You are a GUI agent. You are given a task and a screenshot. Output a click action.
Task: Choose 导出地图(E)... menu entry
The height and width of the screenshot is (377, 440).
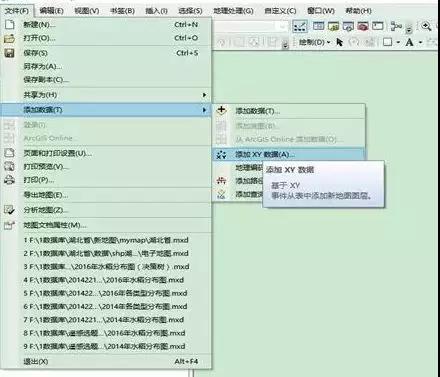(107, 195)
